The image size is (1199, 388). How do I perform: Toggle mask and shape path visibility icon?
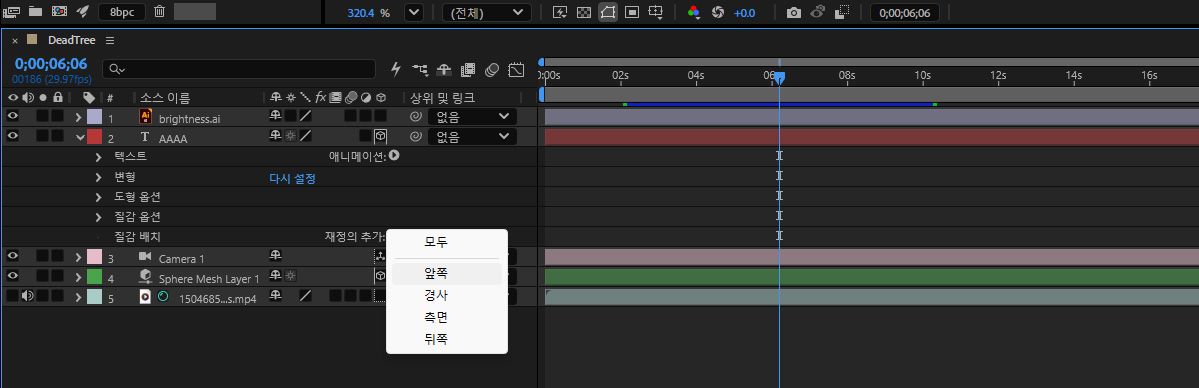coord(608,13)
